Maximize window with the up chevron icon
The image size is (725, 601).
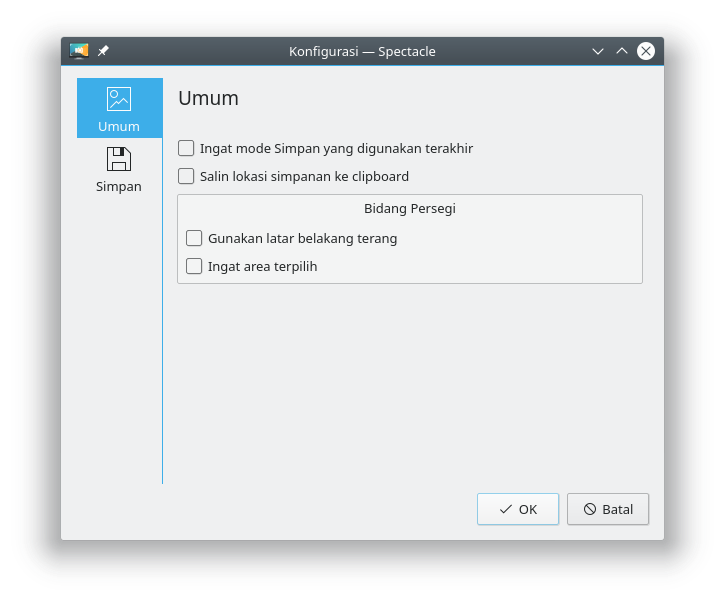point(622,51)
